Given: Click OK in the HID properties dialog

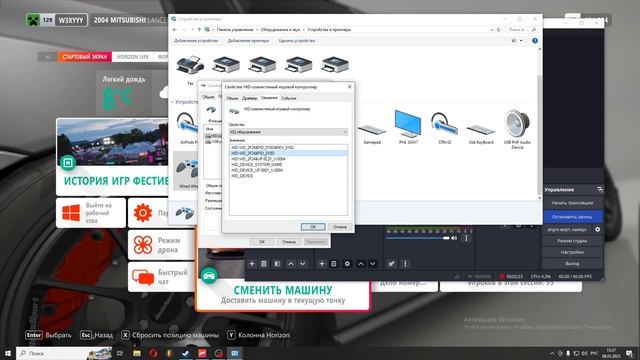Looking at the screenshot, I should 313,227.
